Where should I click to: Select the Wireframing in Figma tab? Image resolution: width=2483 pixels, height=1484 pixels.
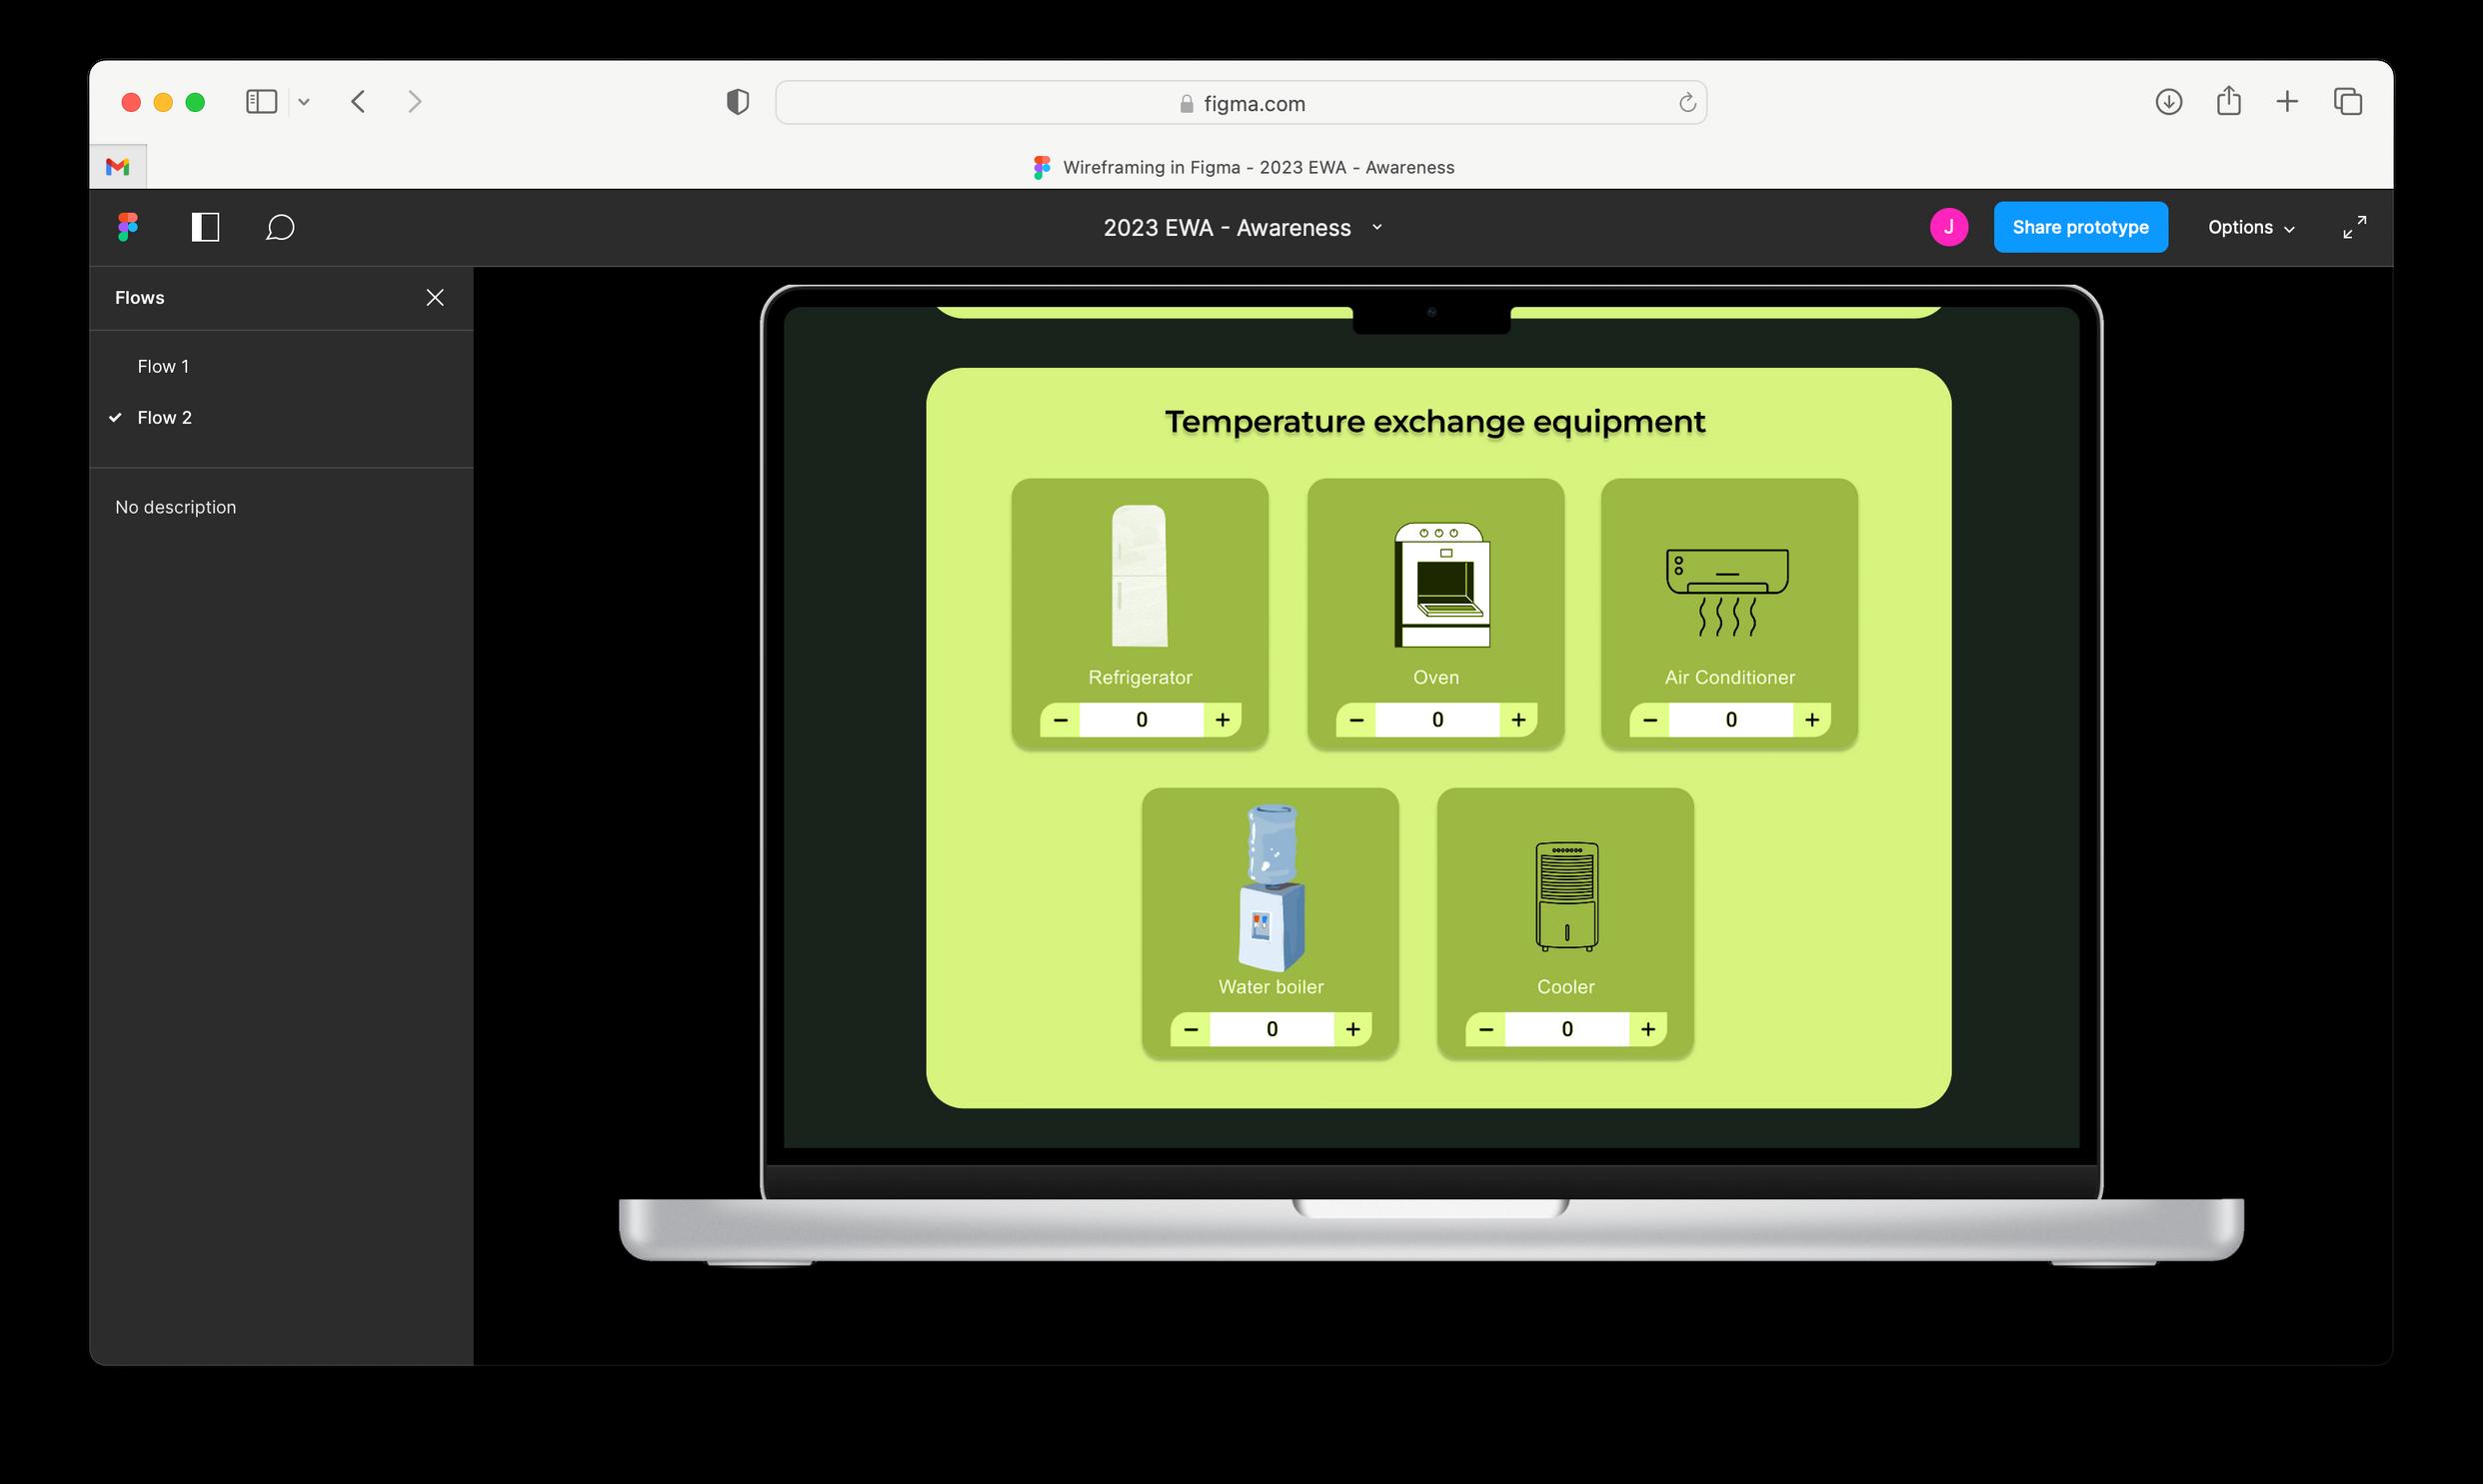1243,167
